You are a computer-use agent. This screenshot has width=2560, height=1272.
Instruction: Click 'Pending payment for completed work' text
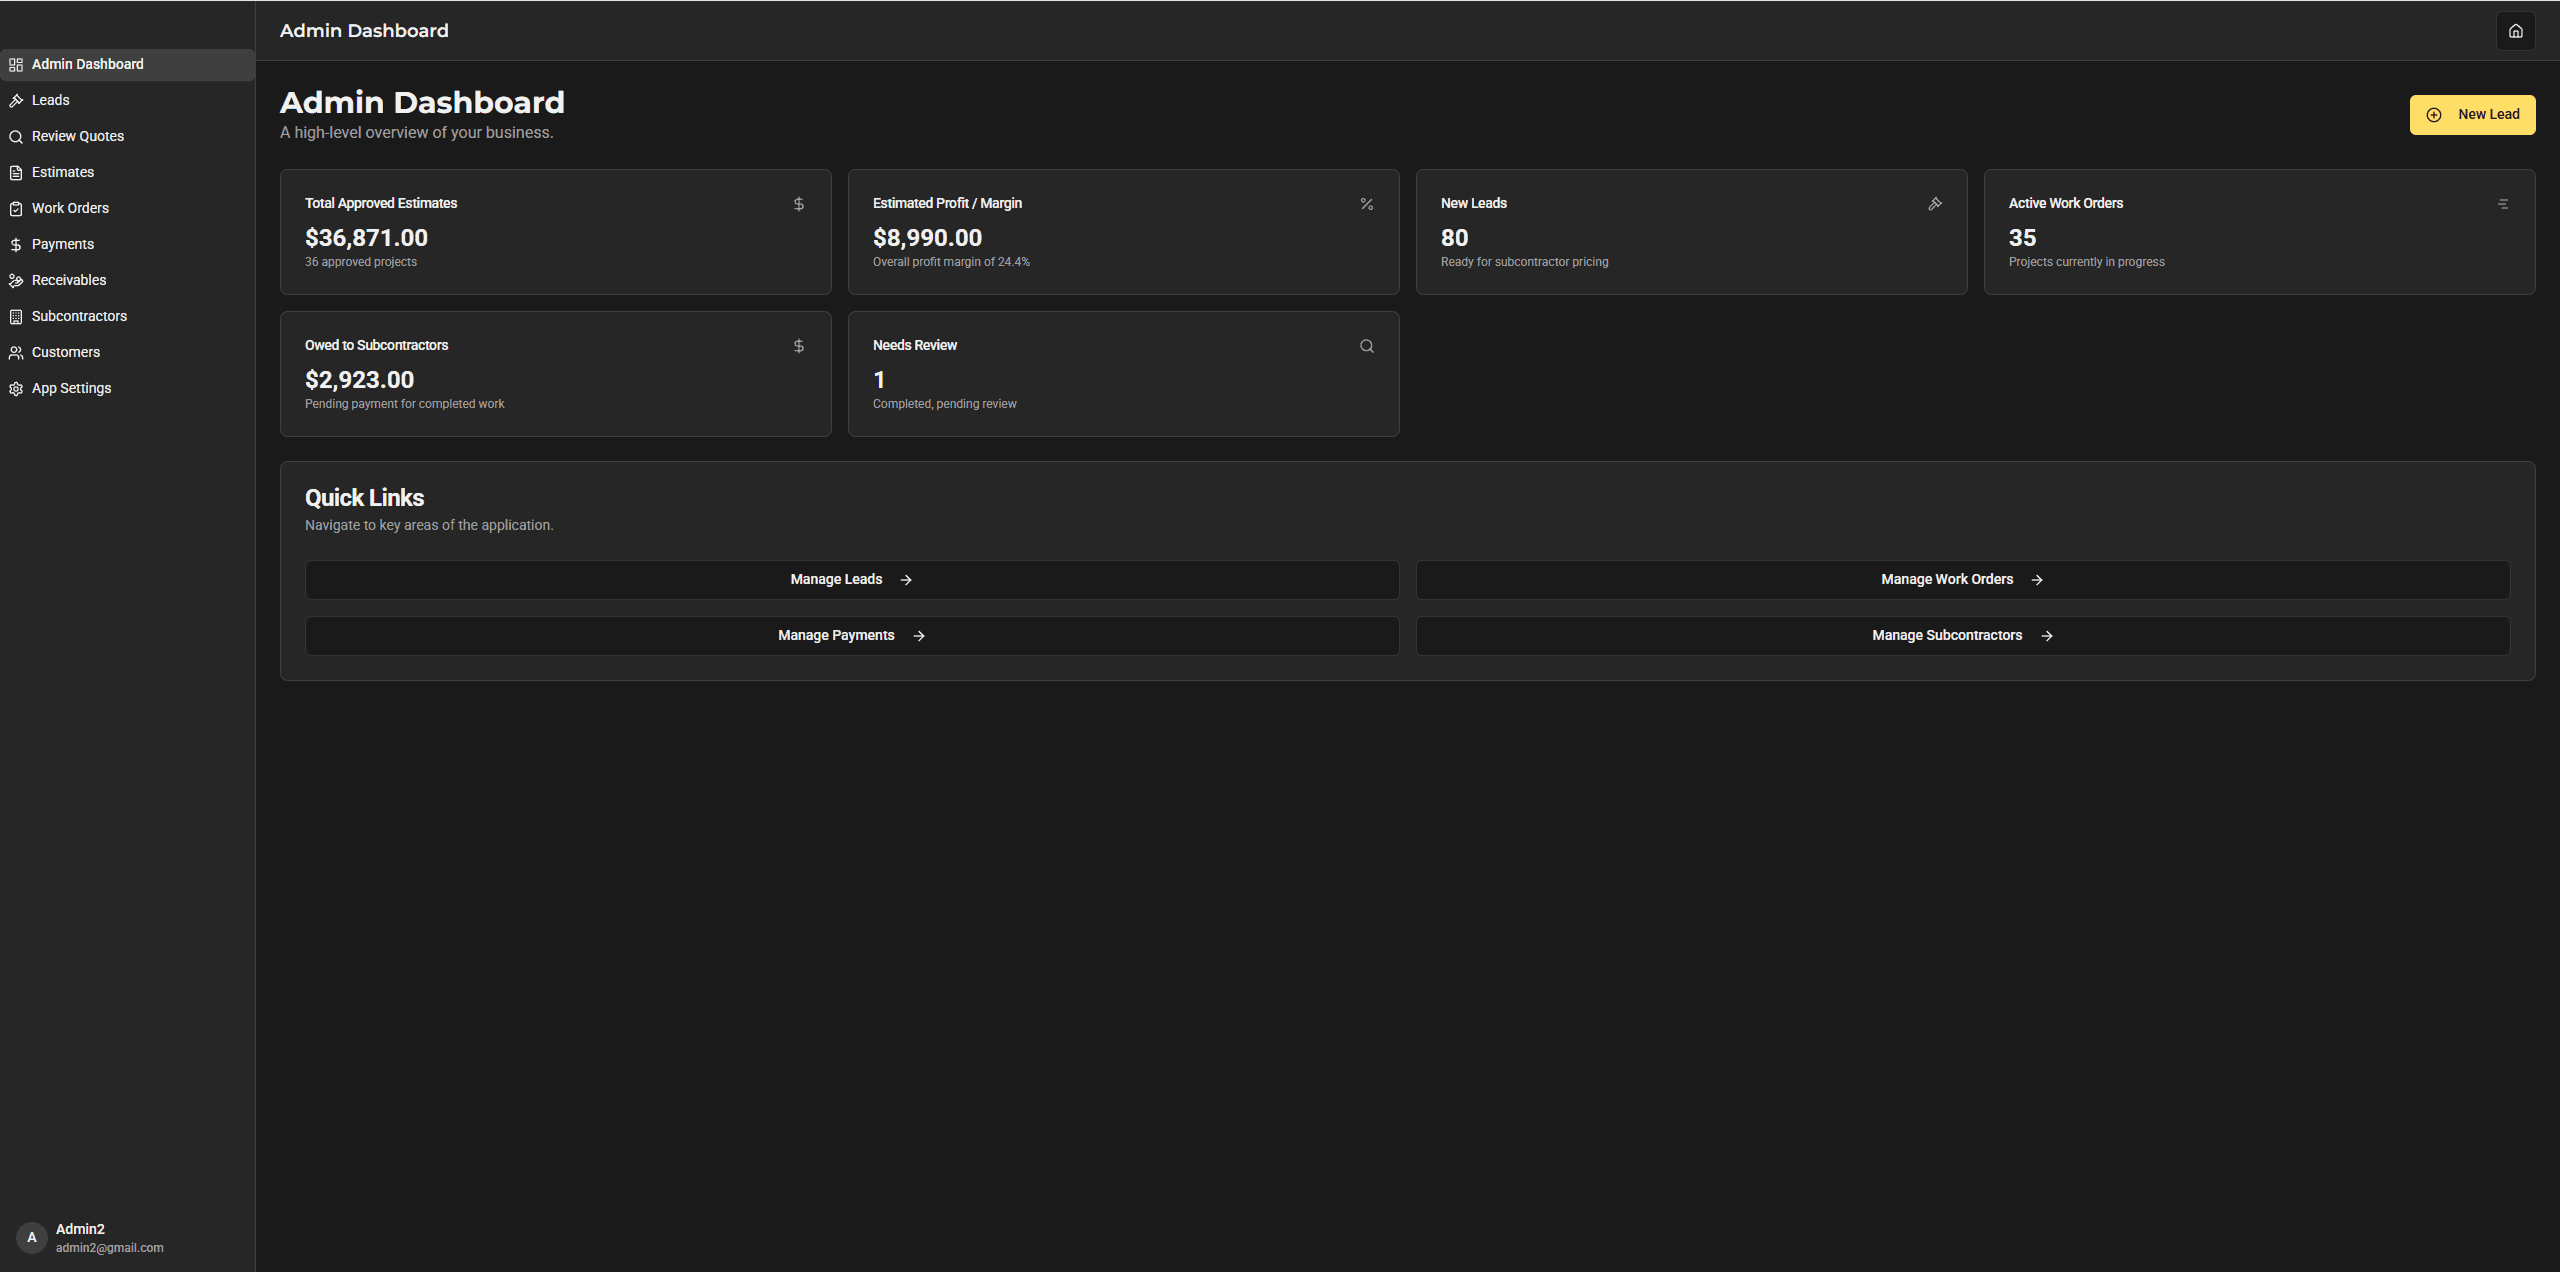404,404
